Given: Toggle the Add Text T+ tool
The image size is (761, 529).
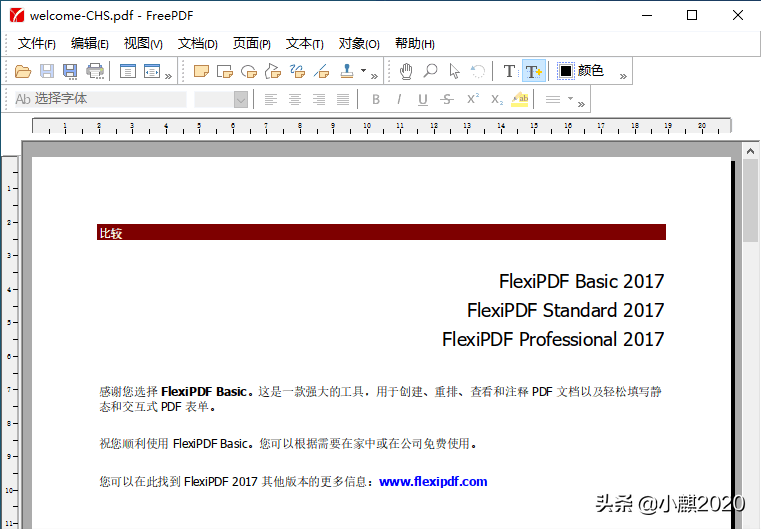Looking at the screenshot, I should pyautogui.click(x=534, y=71).
